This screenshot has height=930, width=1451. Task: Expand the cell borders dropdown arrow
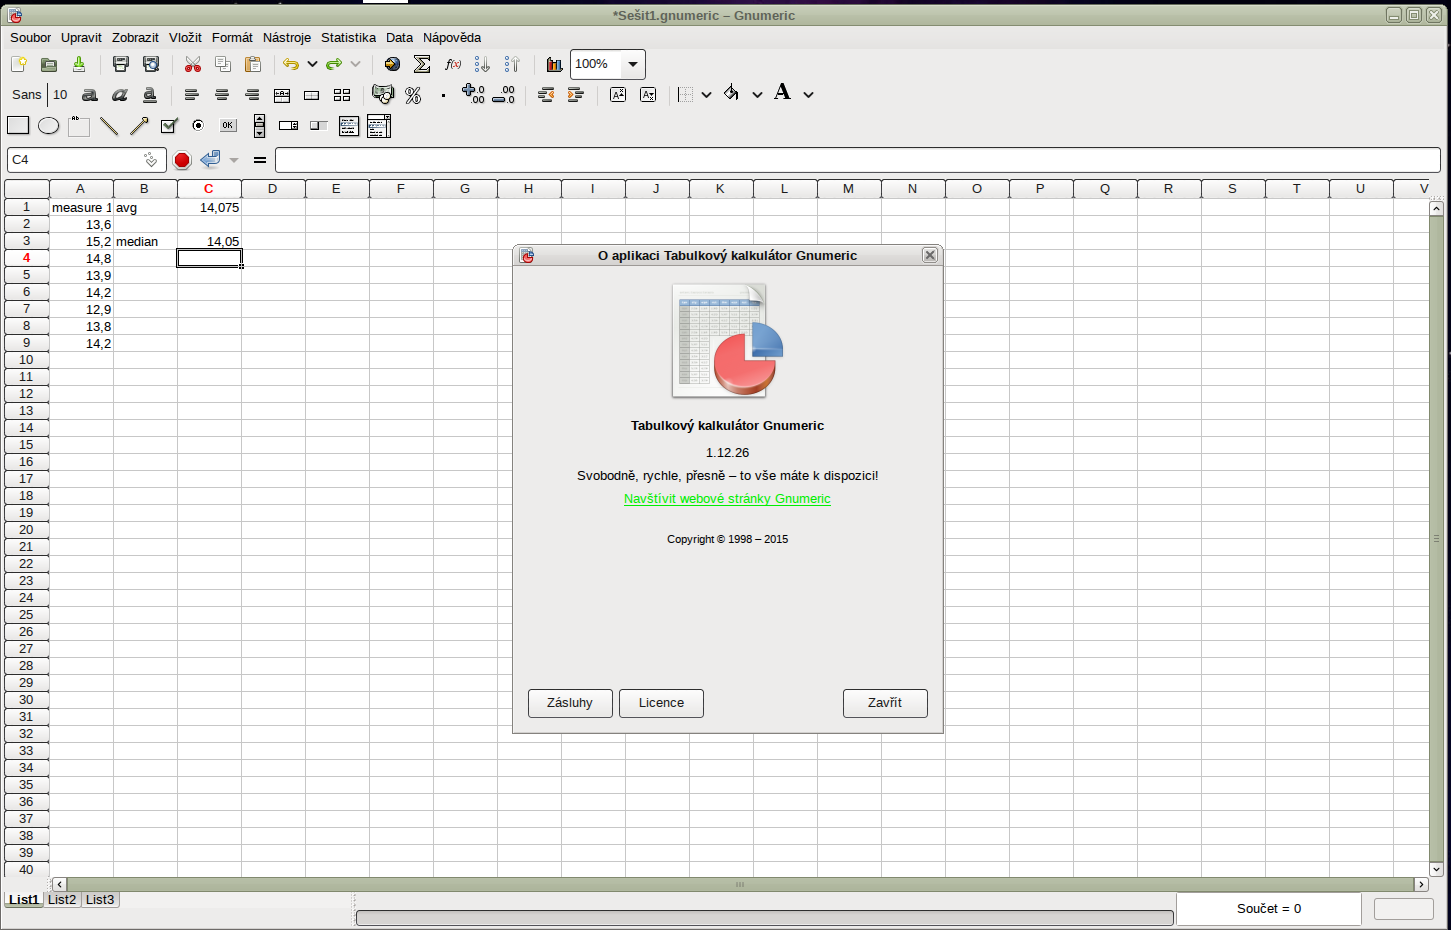706,95
